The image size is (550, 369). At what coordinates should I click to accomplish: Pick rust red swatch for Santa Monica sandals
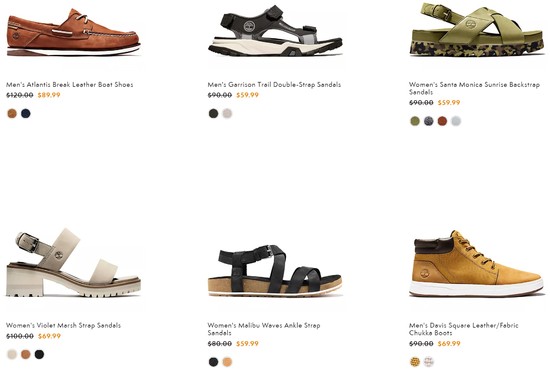pyautogui.click(x=442, y=121)
